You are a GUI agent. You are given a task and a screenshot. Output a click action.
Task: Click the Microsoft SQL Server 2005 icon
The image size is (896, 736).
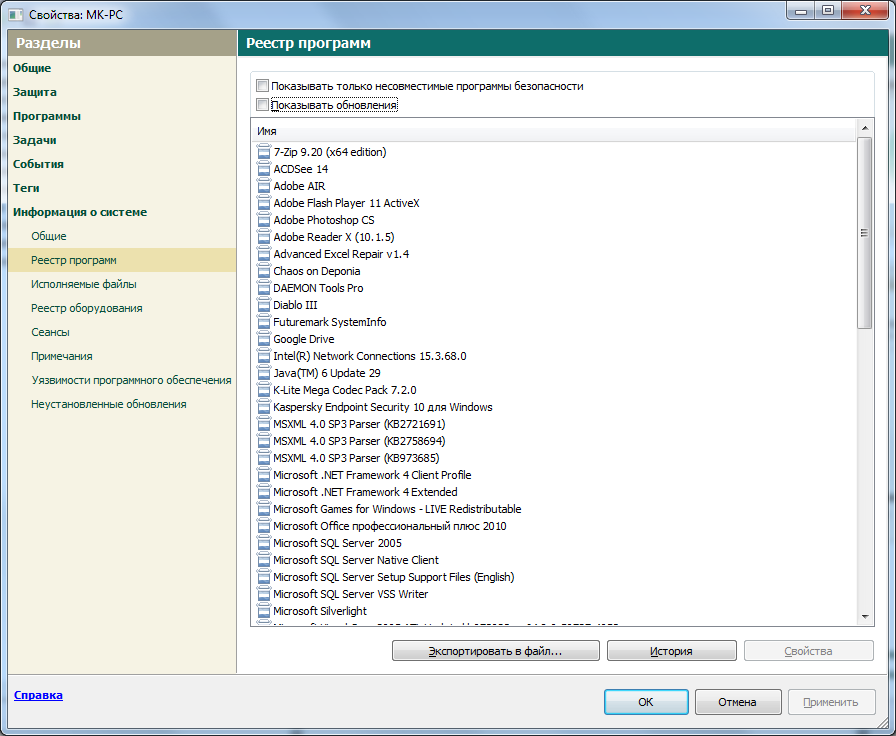click(263, 543)
